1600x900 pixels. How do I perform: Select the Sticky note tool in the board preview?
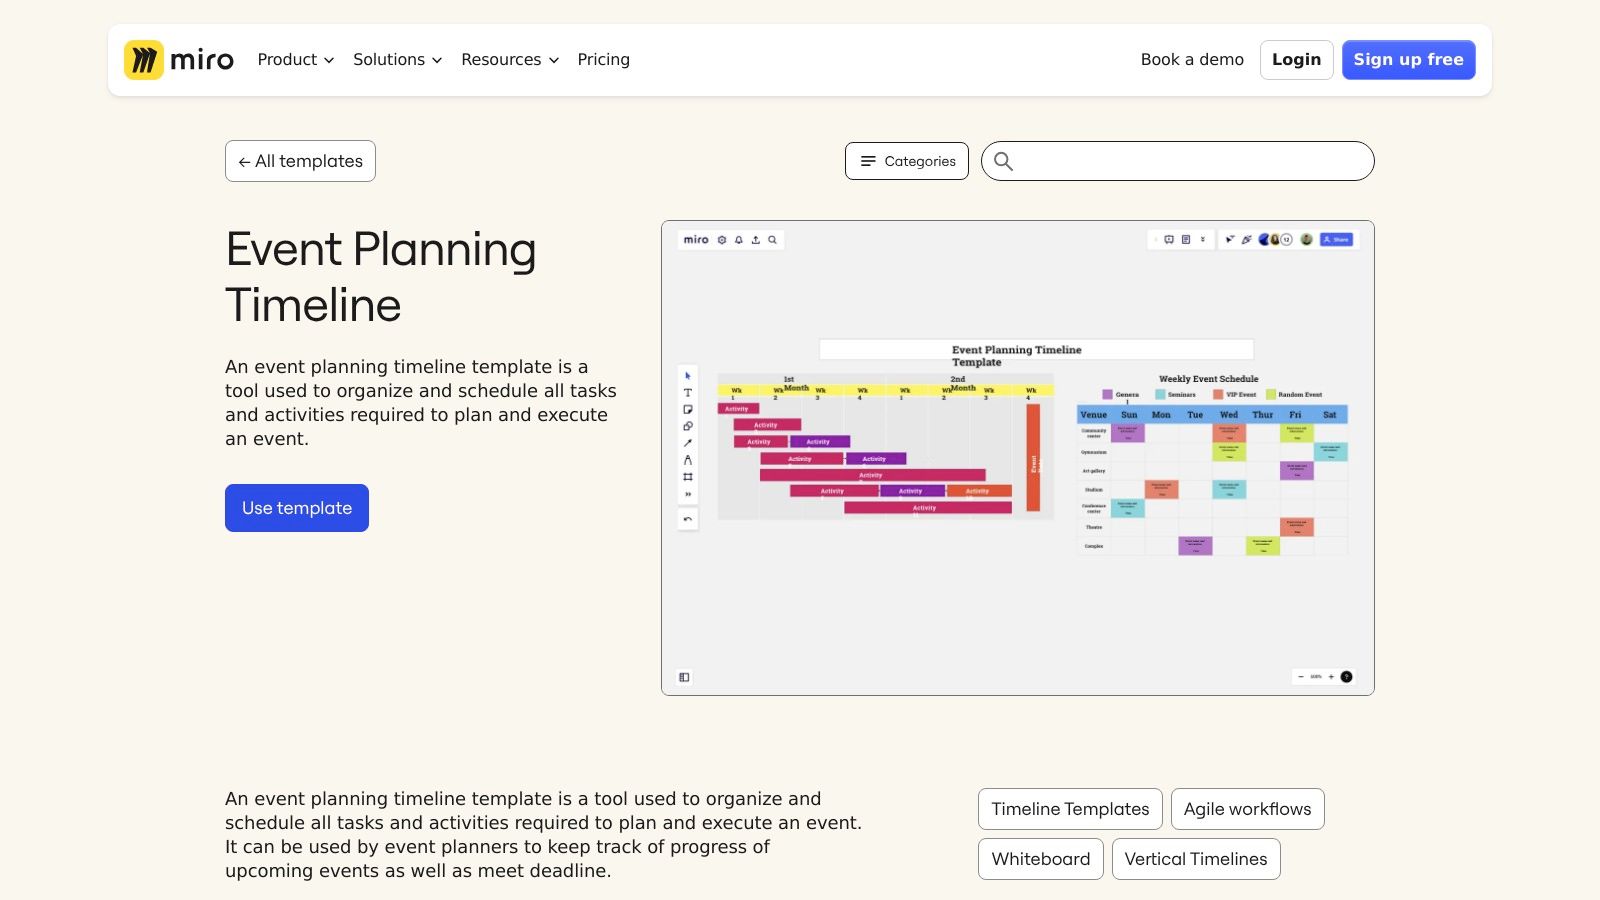tap(687, 410)
